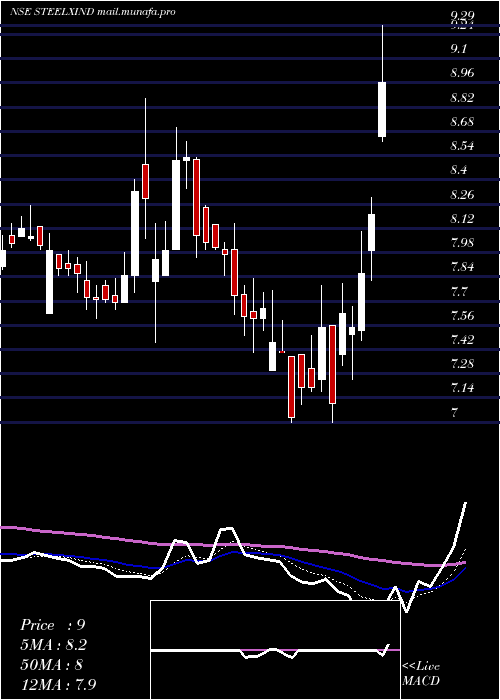This screenshot has height=700, width=500.
Task: Select the 9.1 price axis label
Action: (458, 49)
